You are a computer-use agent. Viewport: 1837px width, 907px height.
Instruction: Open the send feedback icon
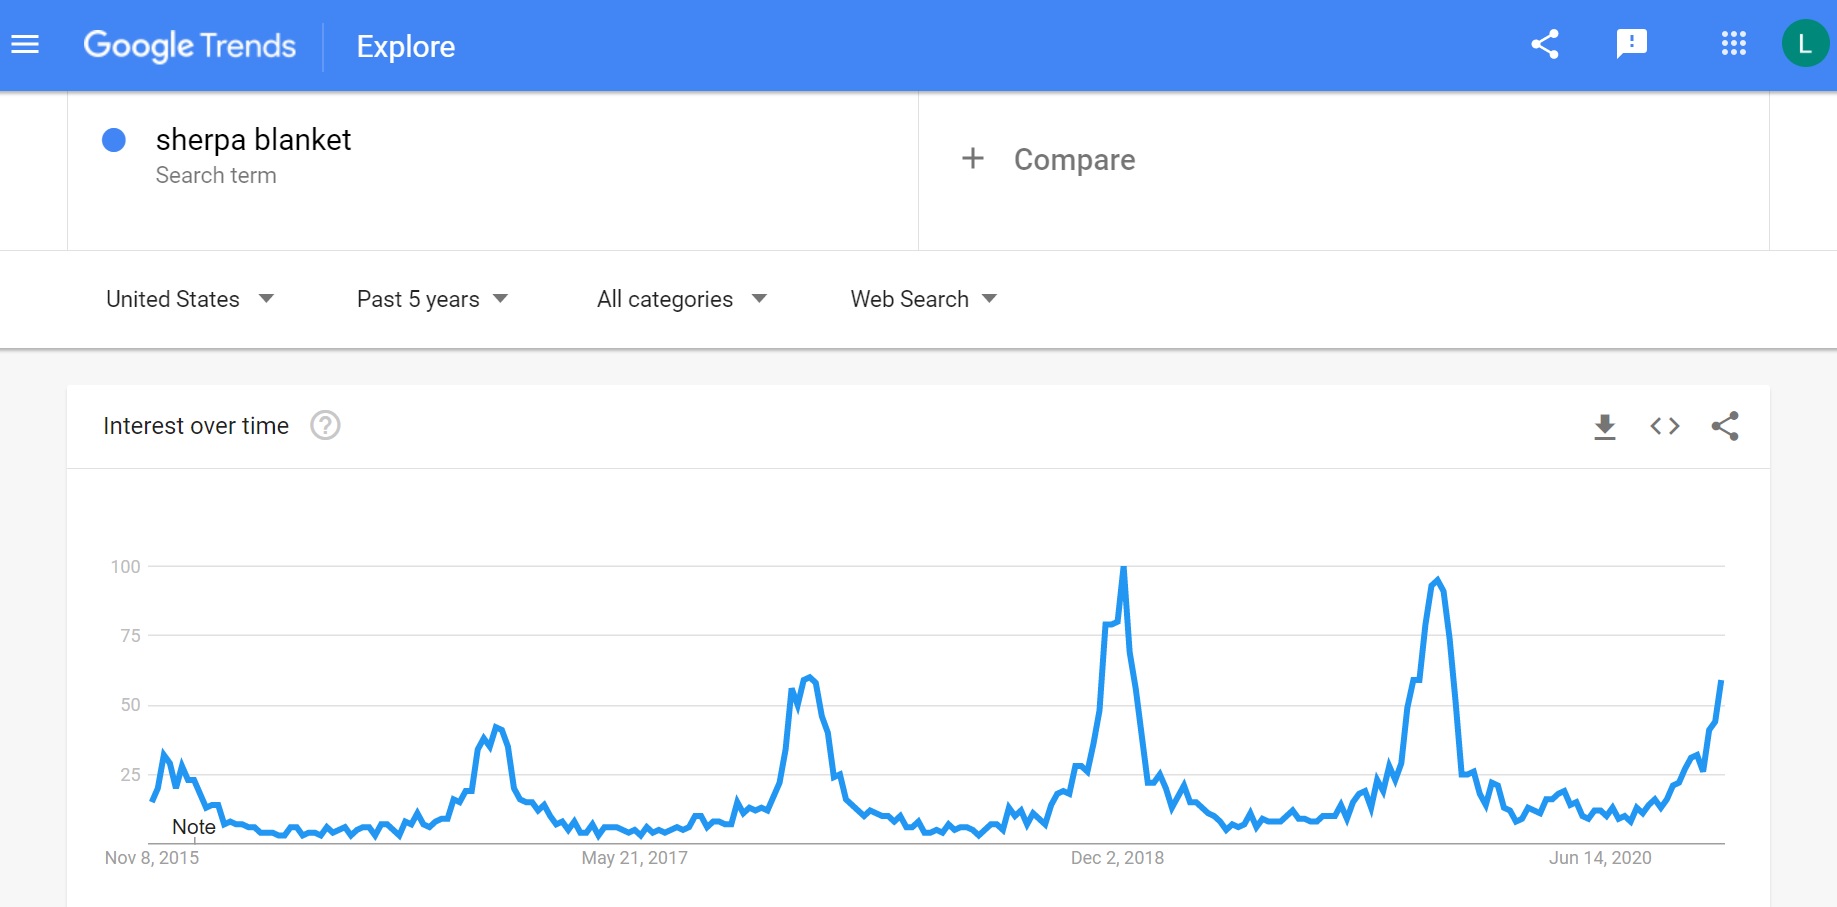(x=1632, y=44)
